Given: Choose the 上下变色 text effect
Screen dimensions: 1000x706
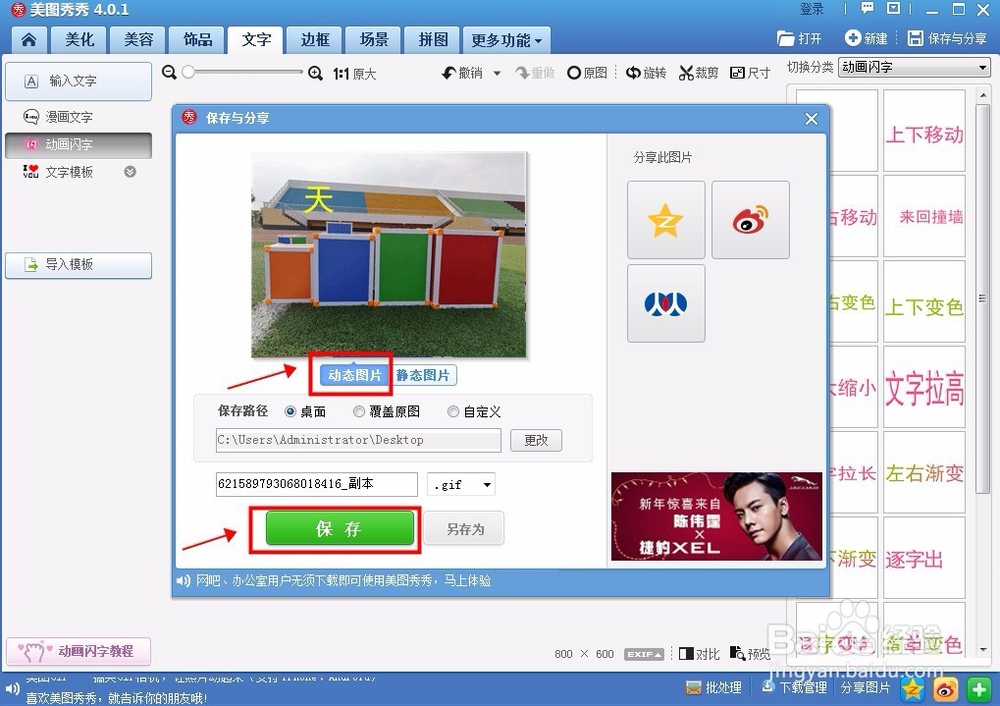Looking at the screenshot, I should click(x=924, y=301).
